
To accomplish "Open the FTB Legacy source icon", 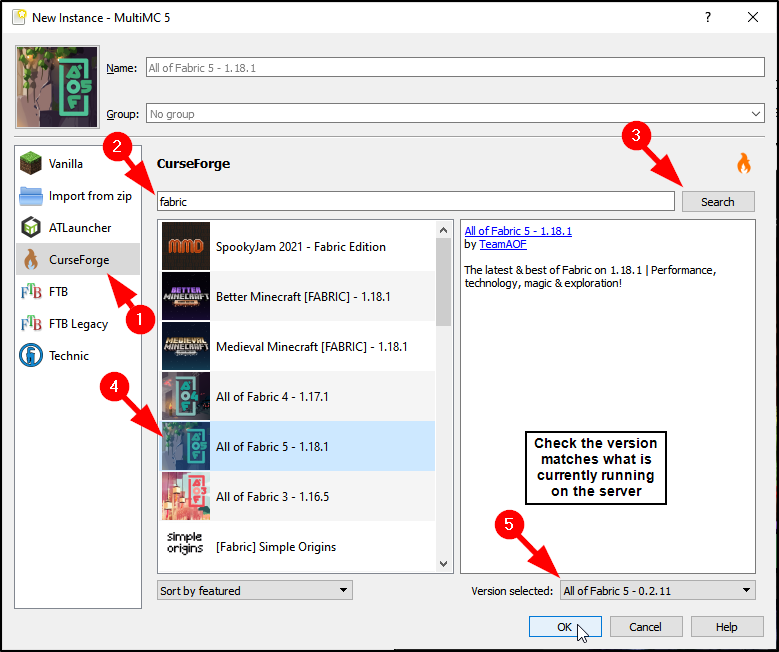I will point(31,324).
